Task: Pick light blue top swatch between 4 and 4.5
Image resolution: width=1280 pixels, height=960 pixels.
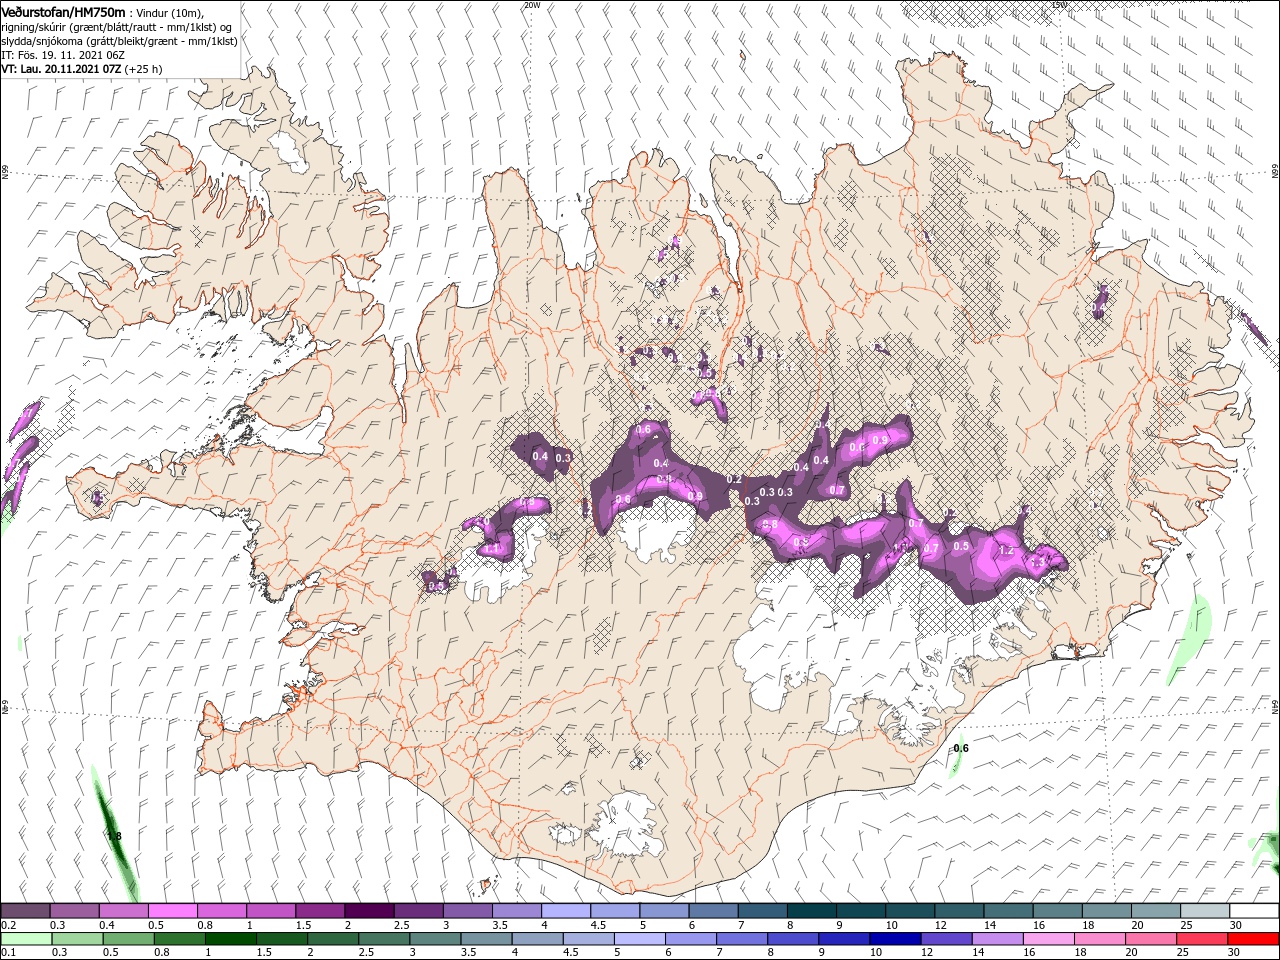Action: 566,911
